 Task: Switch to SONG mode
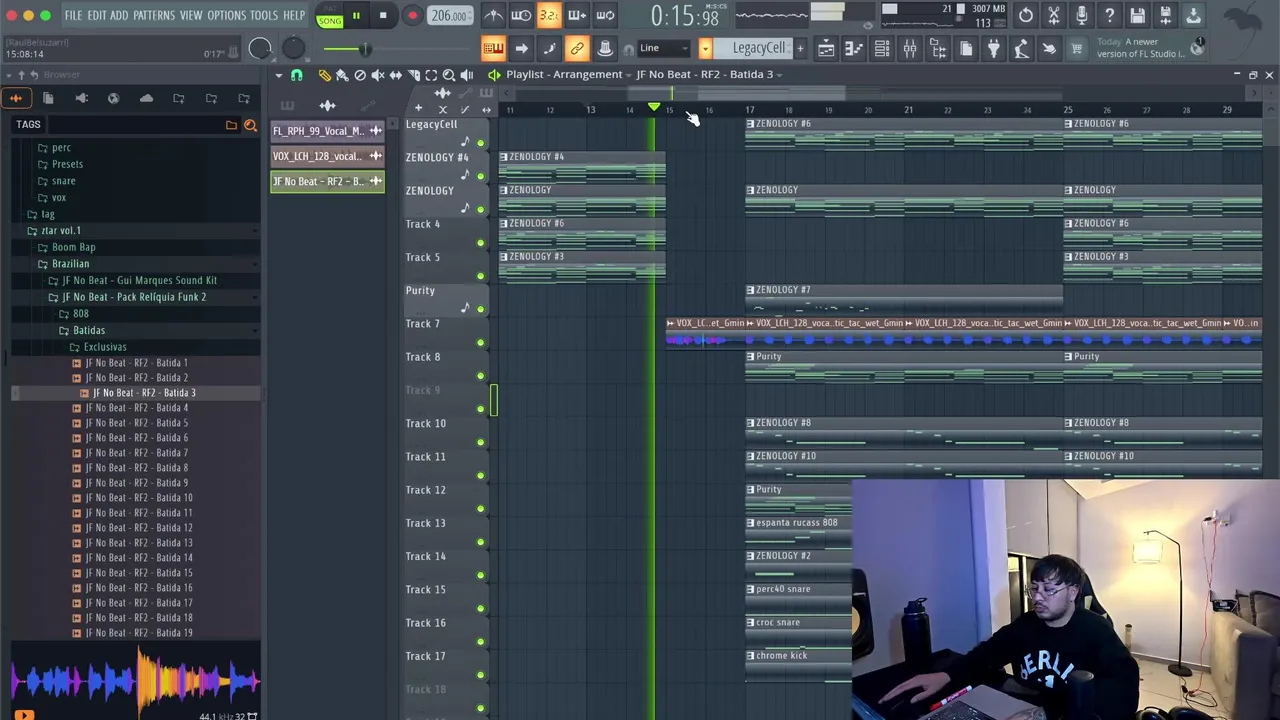(330, 20)
